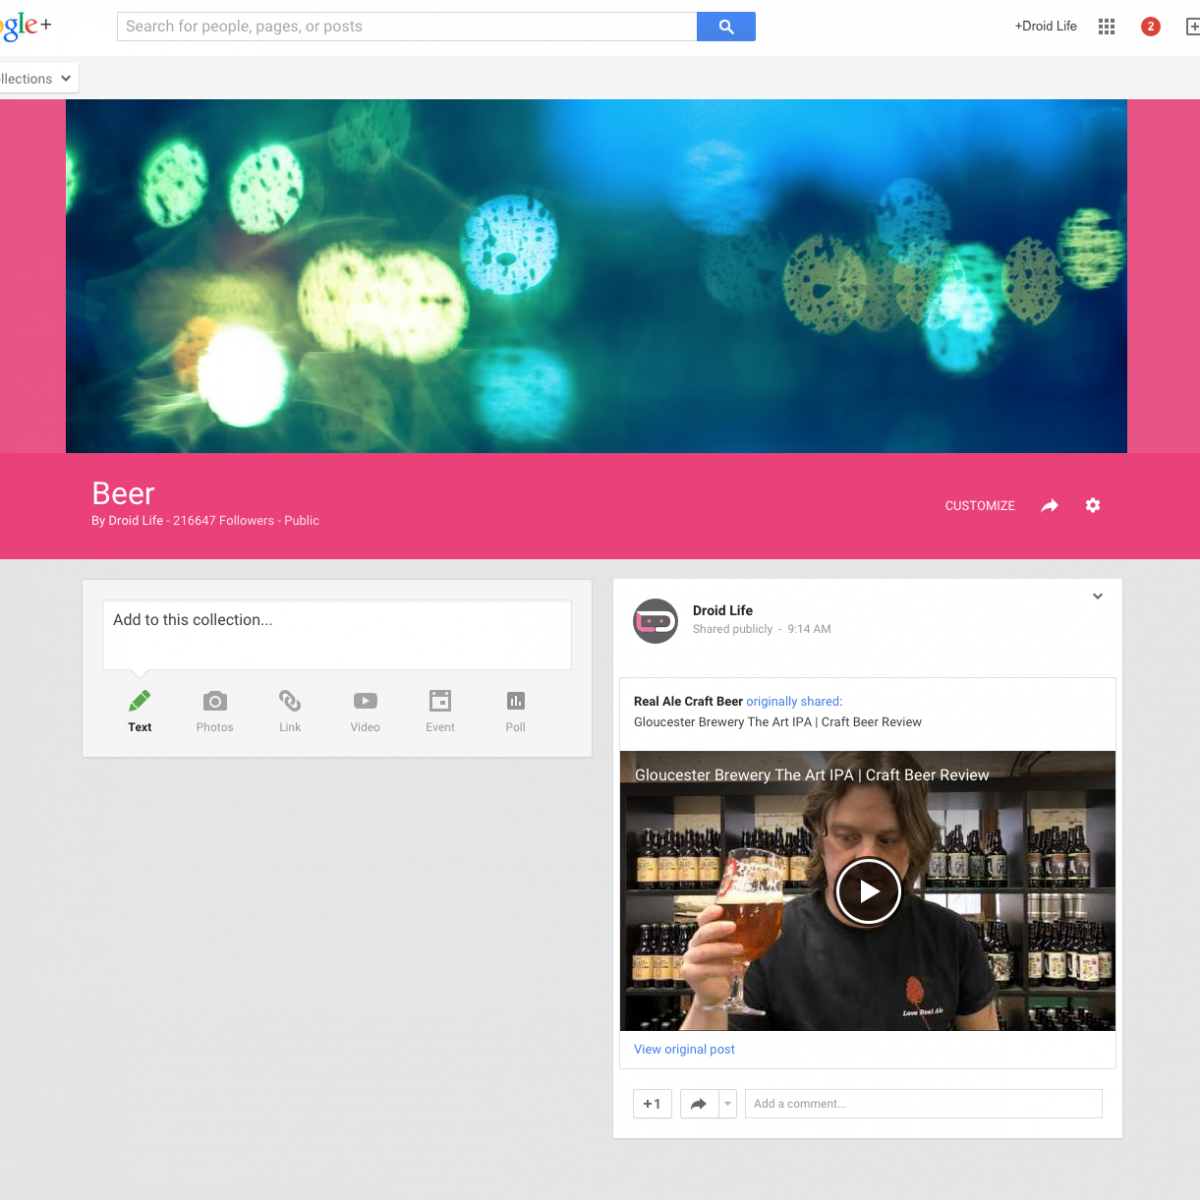This screenshot has width=1200, height=1200.
Task: Choose the Link chain option
Action: click(x=290, y=711)
